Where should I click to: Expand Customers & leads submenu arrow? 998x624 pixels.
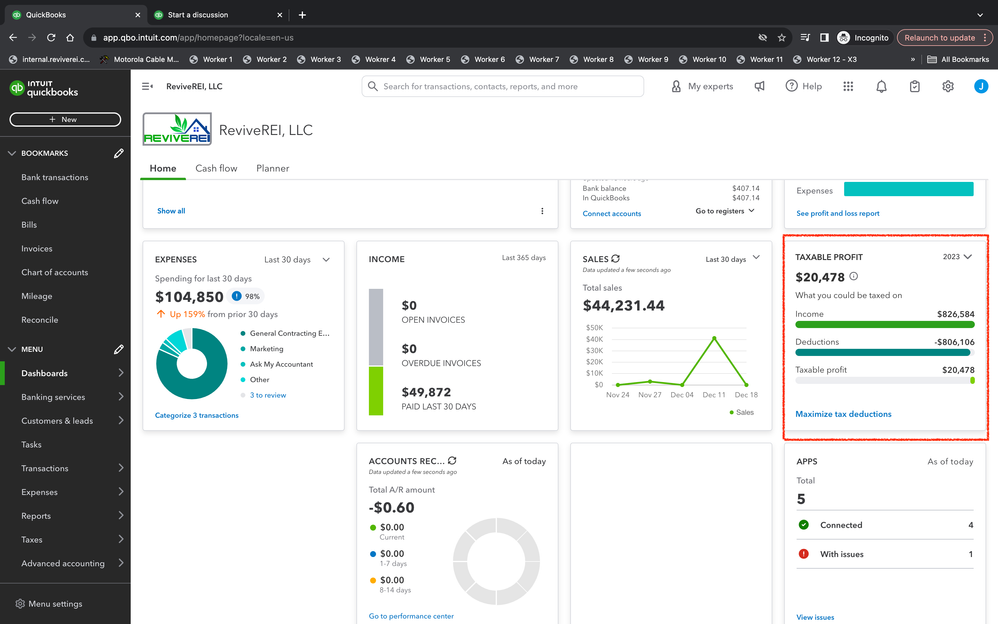pyautogui.click(x=121, y=420)
